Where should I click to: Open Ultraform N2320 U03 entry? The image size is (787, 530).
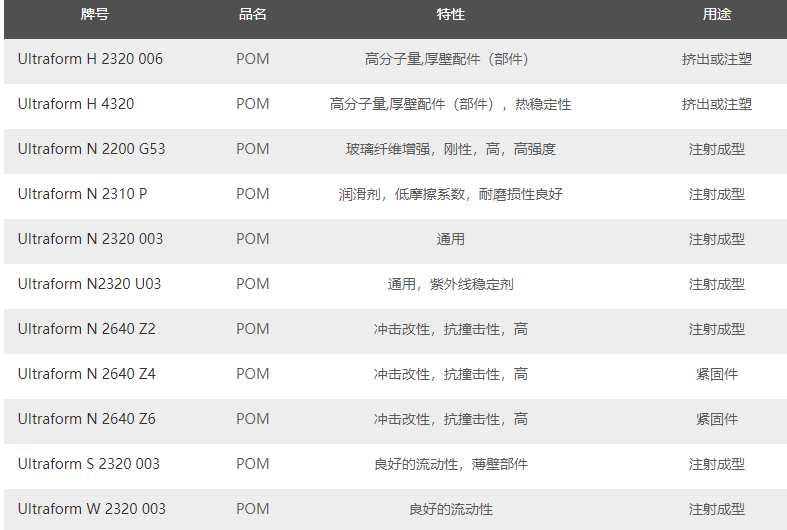[x=89, y=284]
